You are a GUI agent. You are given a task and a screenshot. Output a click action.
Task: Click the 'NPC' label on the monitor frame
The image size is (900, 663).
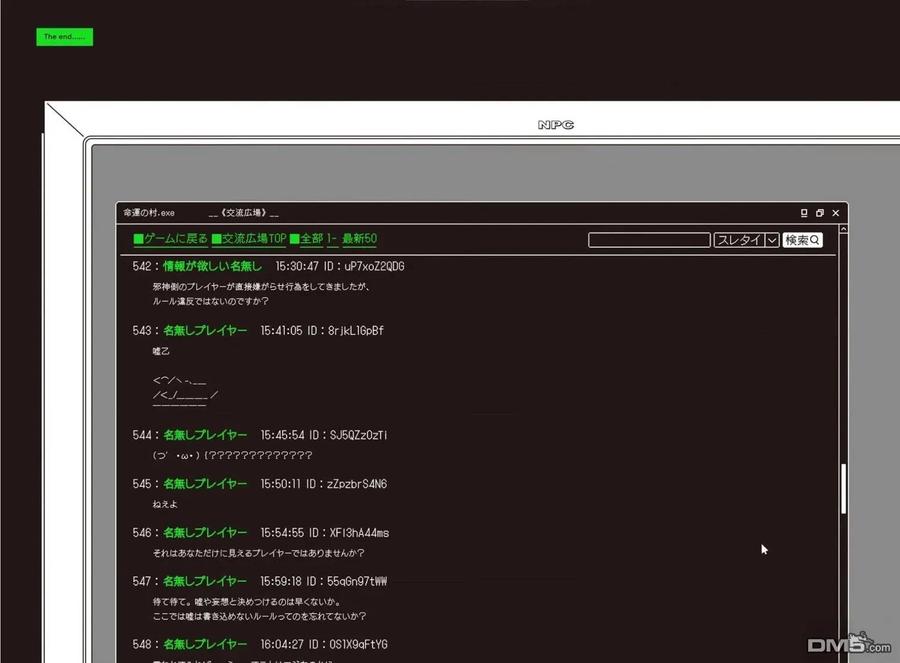pos(556,125)
